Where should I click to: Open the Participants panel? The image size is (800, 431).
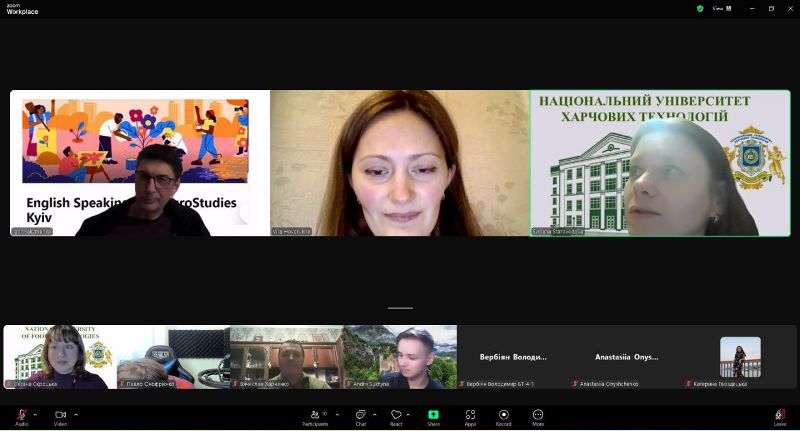point(315,417)
